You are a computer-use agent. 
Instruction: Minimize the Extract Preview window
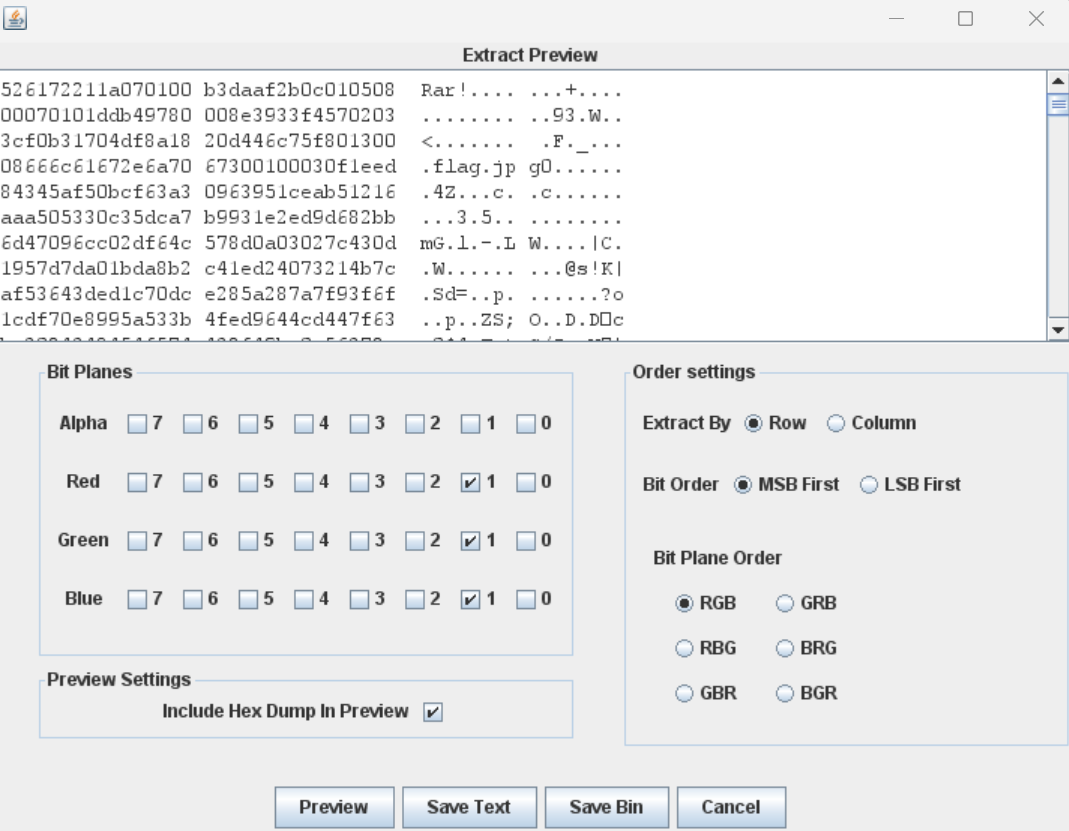pos(897,18)
